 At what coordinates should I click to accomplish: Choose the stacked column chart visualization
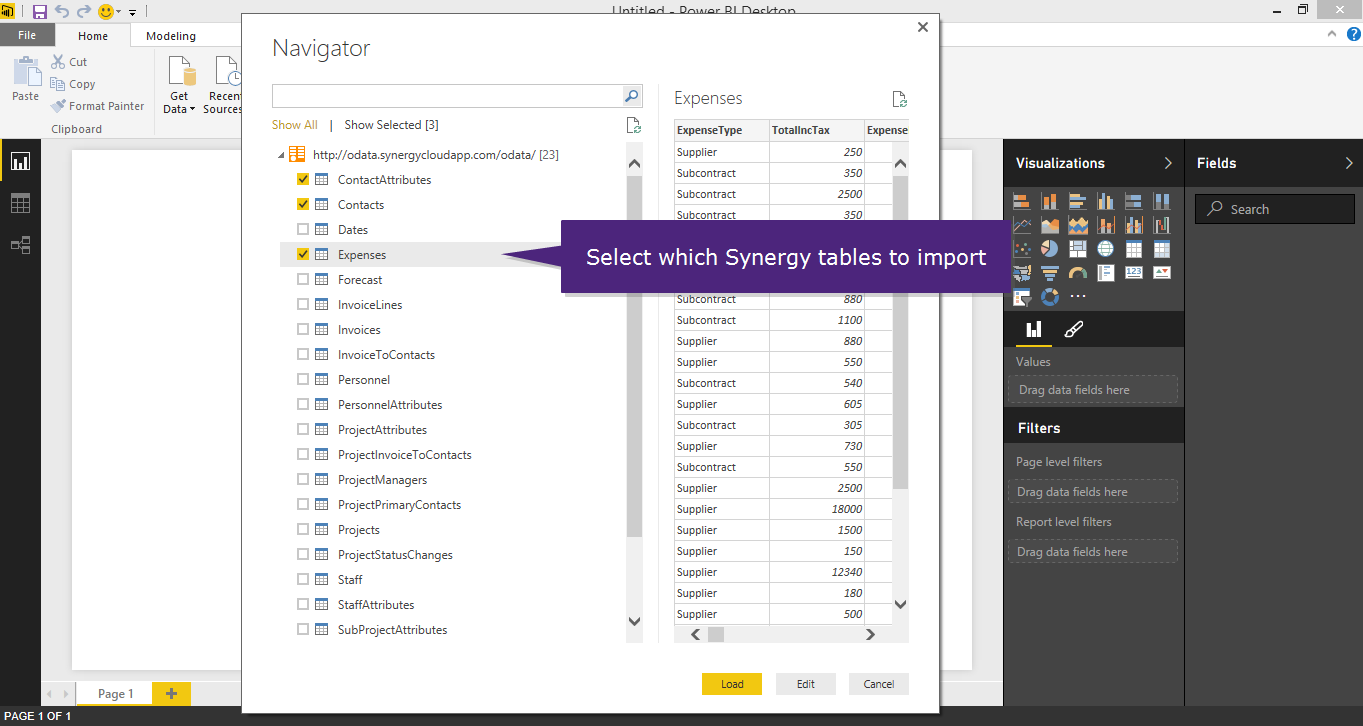pyautogui.click(x=1049, y=202)
